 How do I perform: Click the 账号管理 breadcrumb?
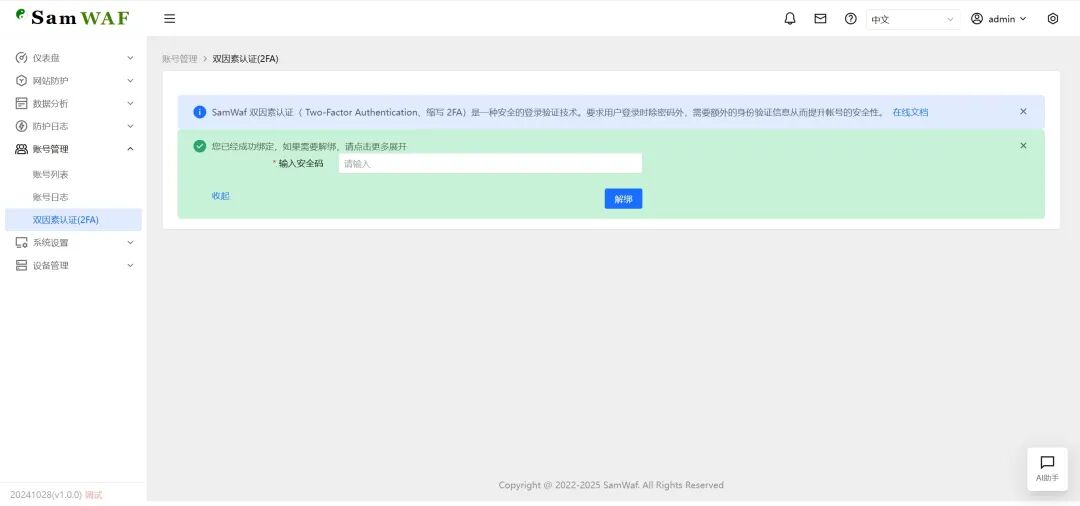(x=180, y=59)
